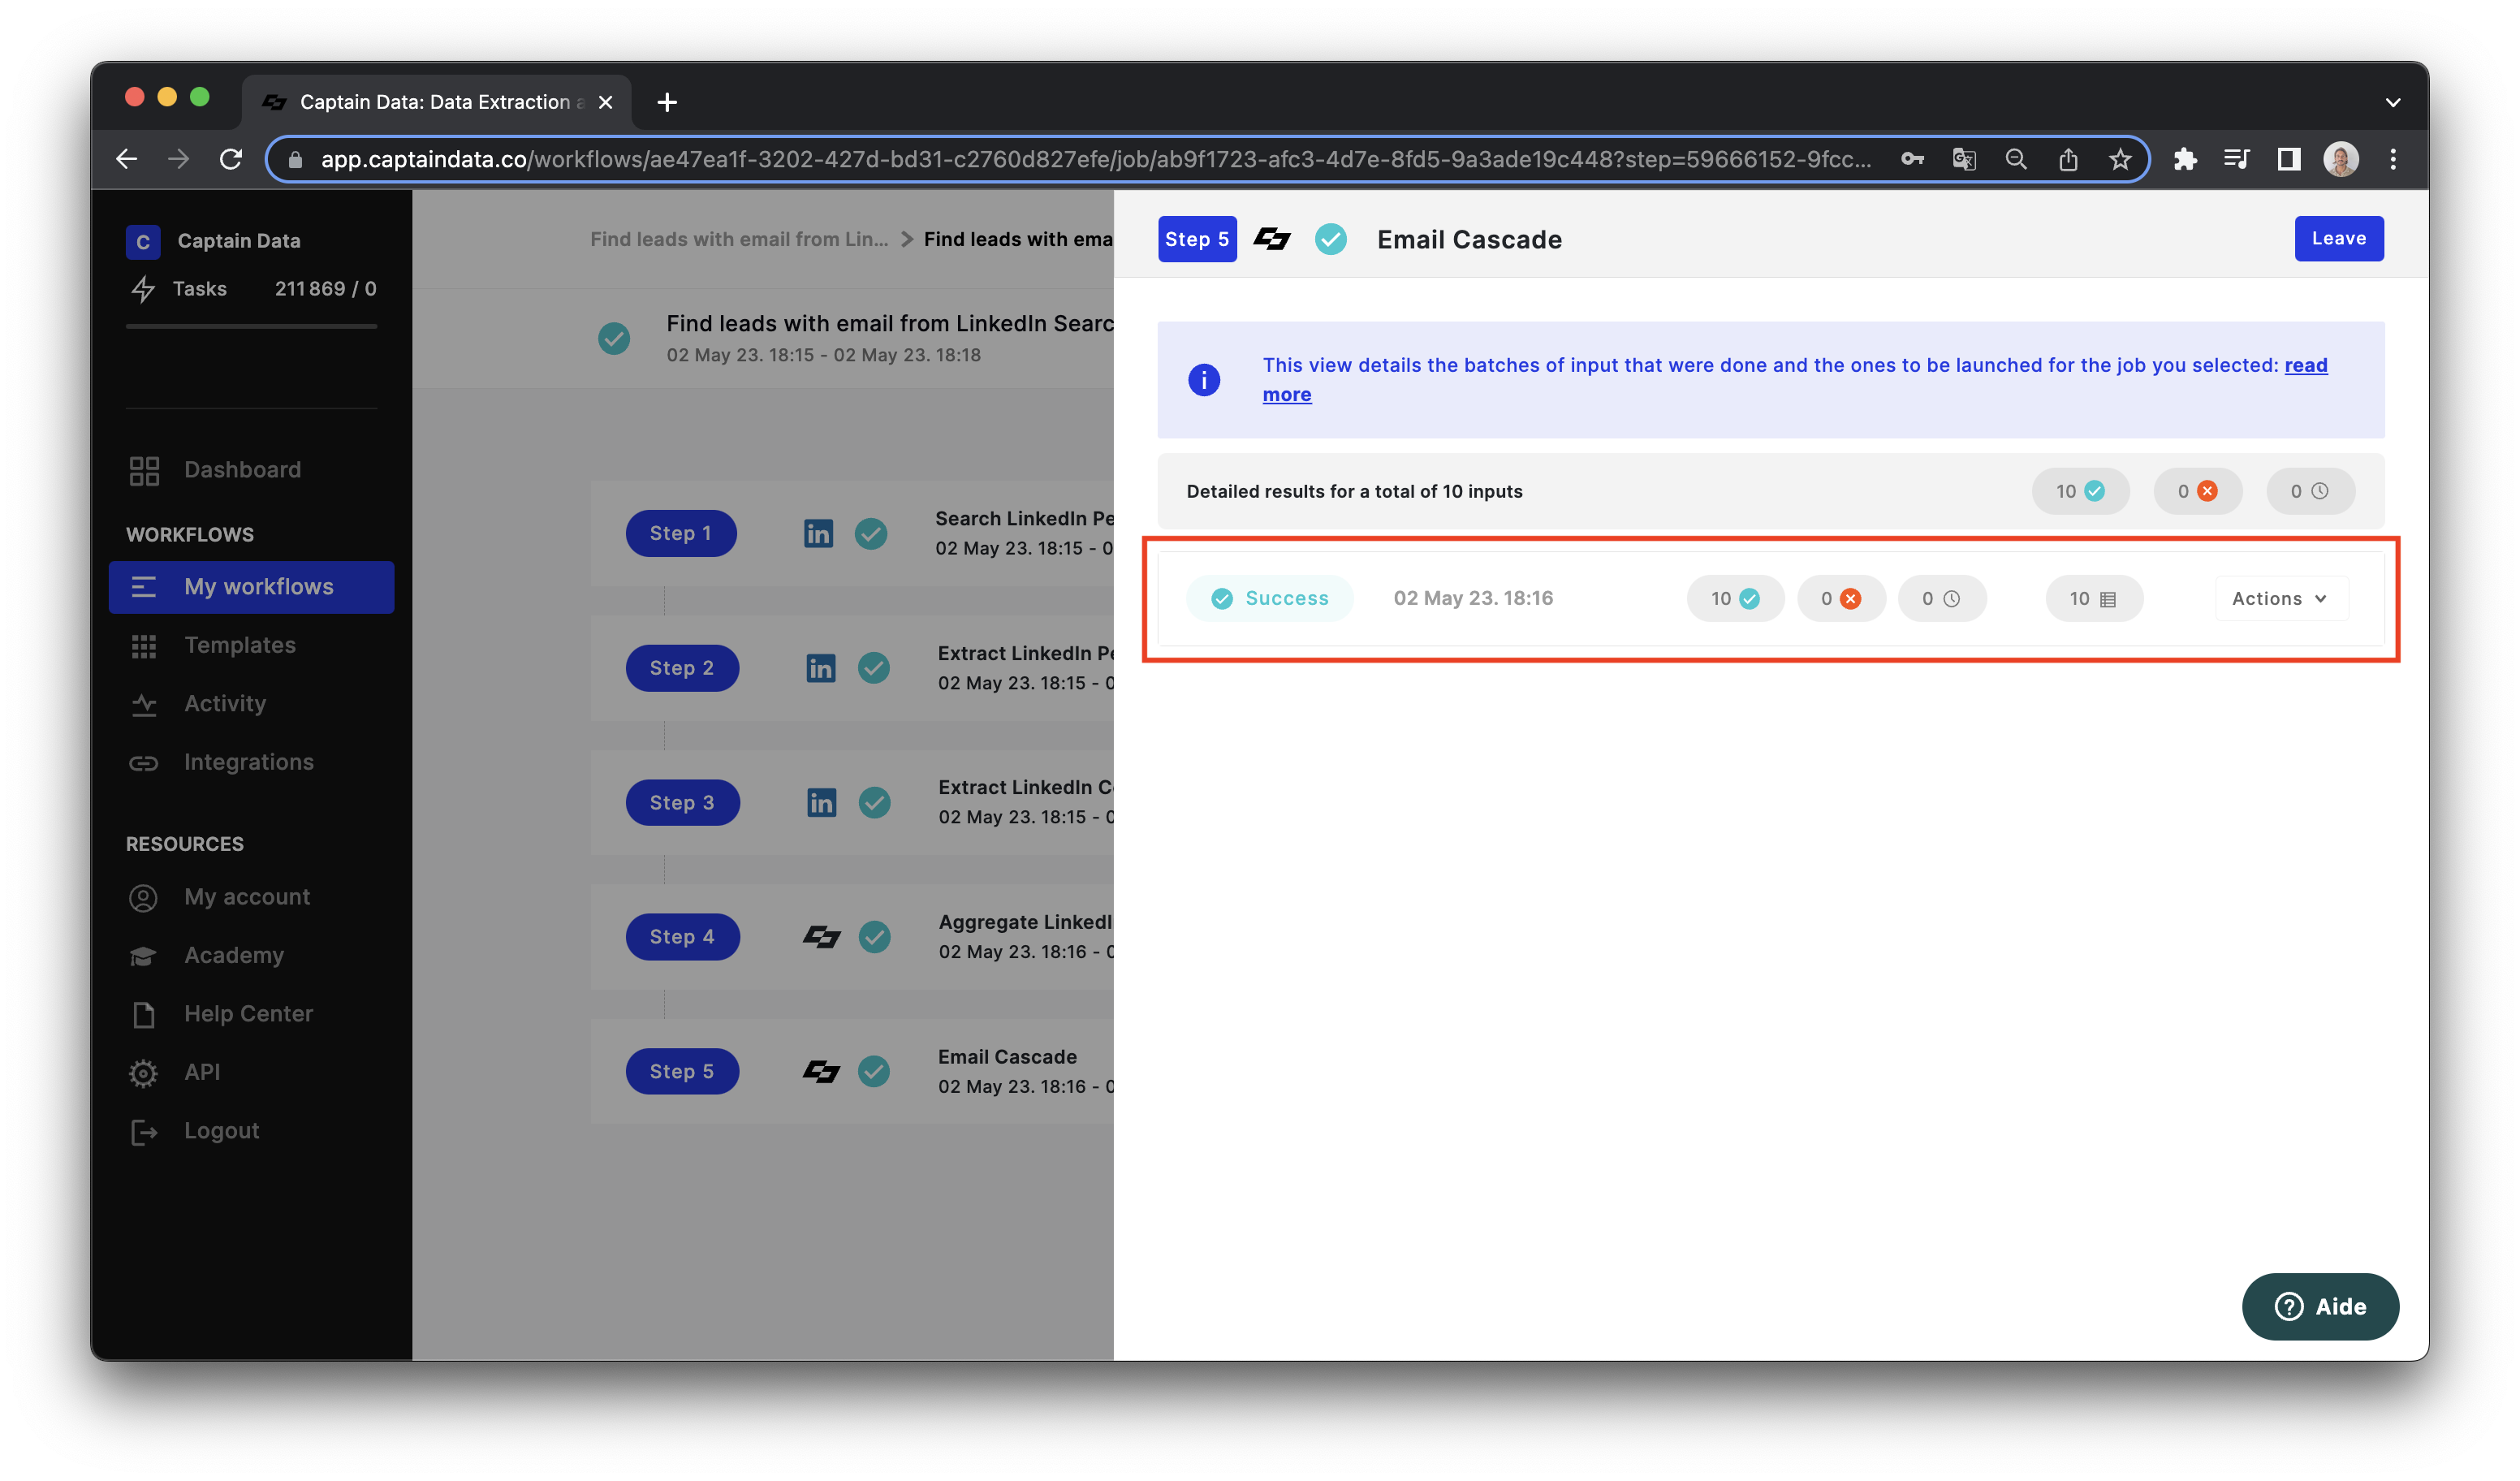
Task: Click the blue info icon in the banner
Action: (x=1204, y=380)
